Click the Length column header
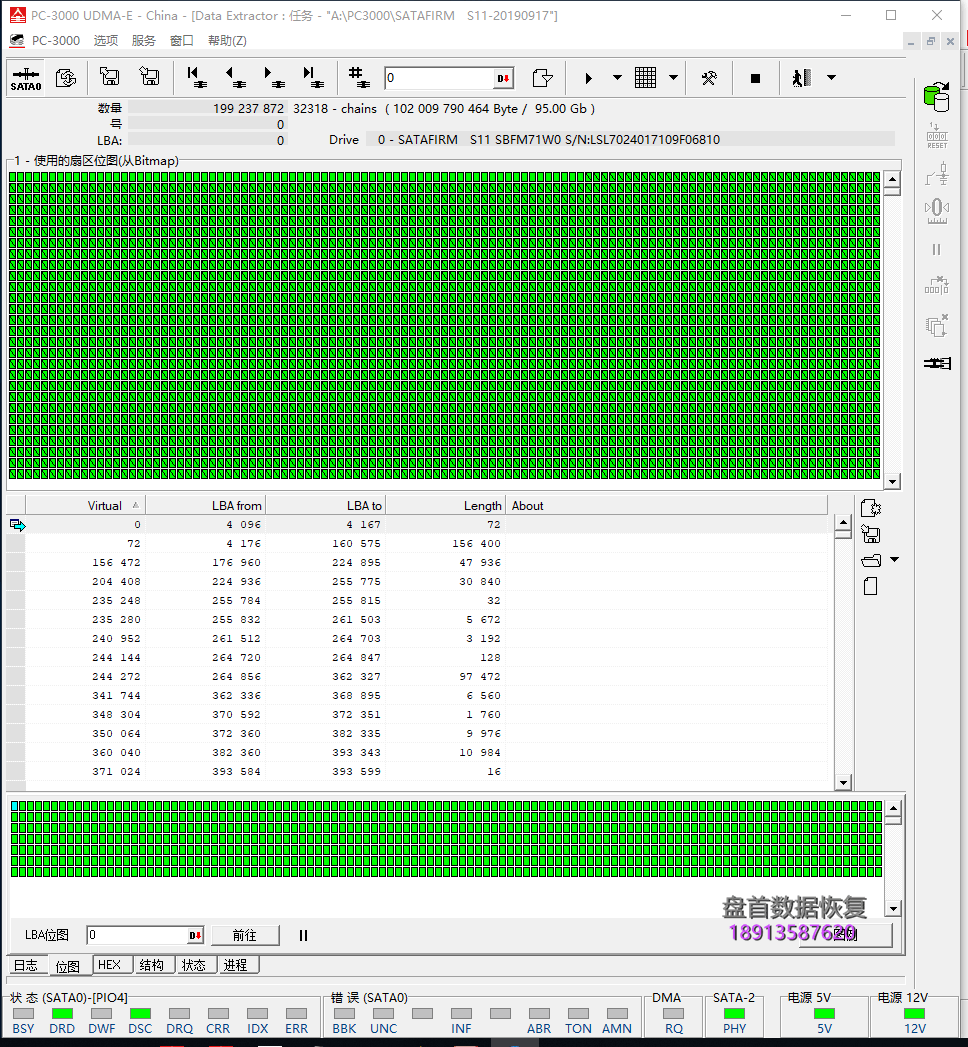The height and width of the screenshot is (1047, 968). [x=446, y=505]
